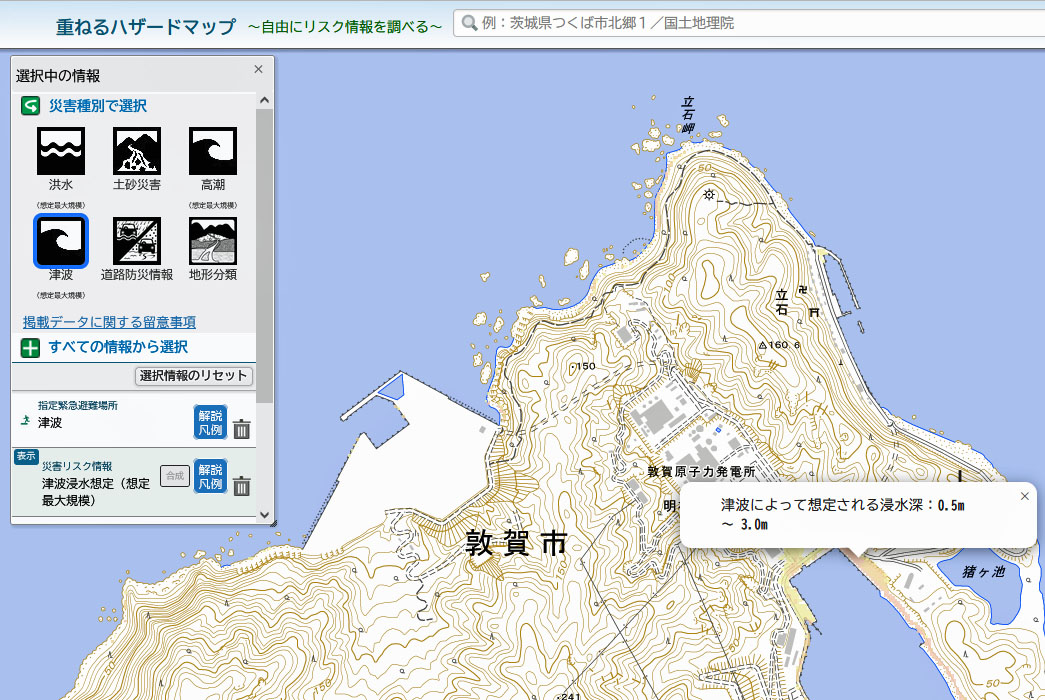Click the highlighted 津波 tsunami icon

click(x=61, y=241)
